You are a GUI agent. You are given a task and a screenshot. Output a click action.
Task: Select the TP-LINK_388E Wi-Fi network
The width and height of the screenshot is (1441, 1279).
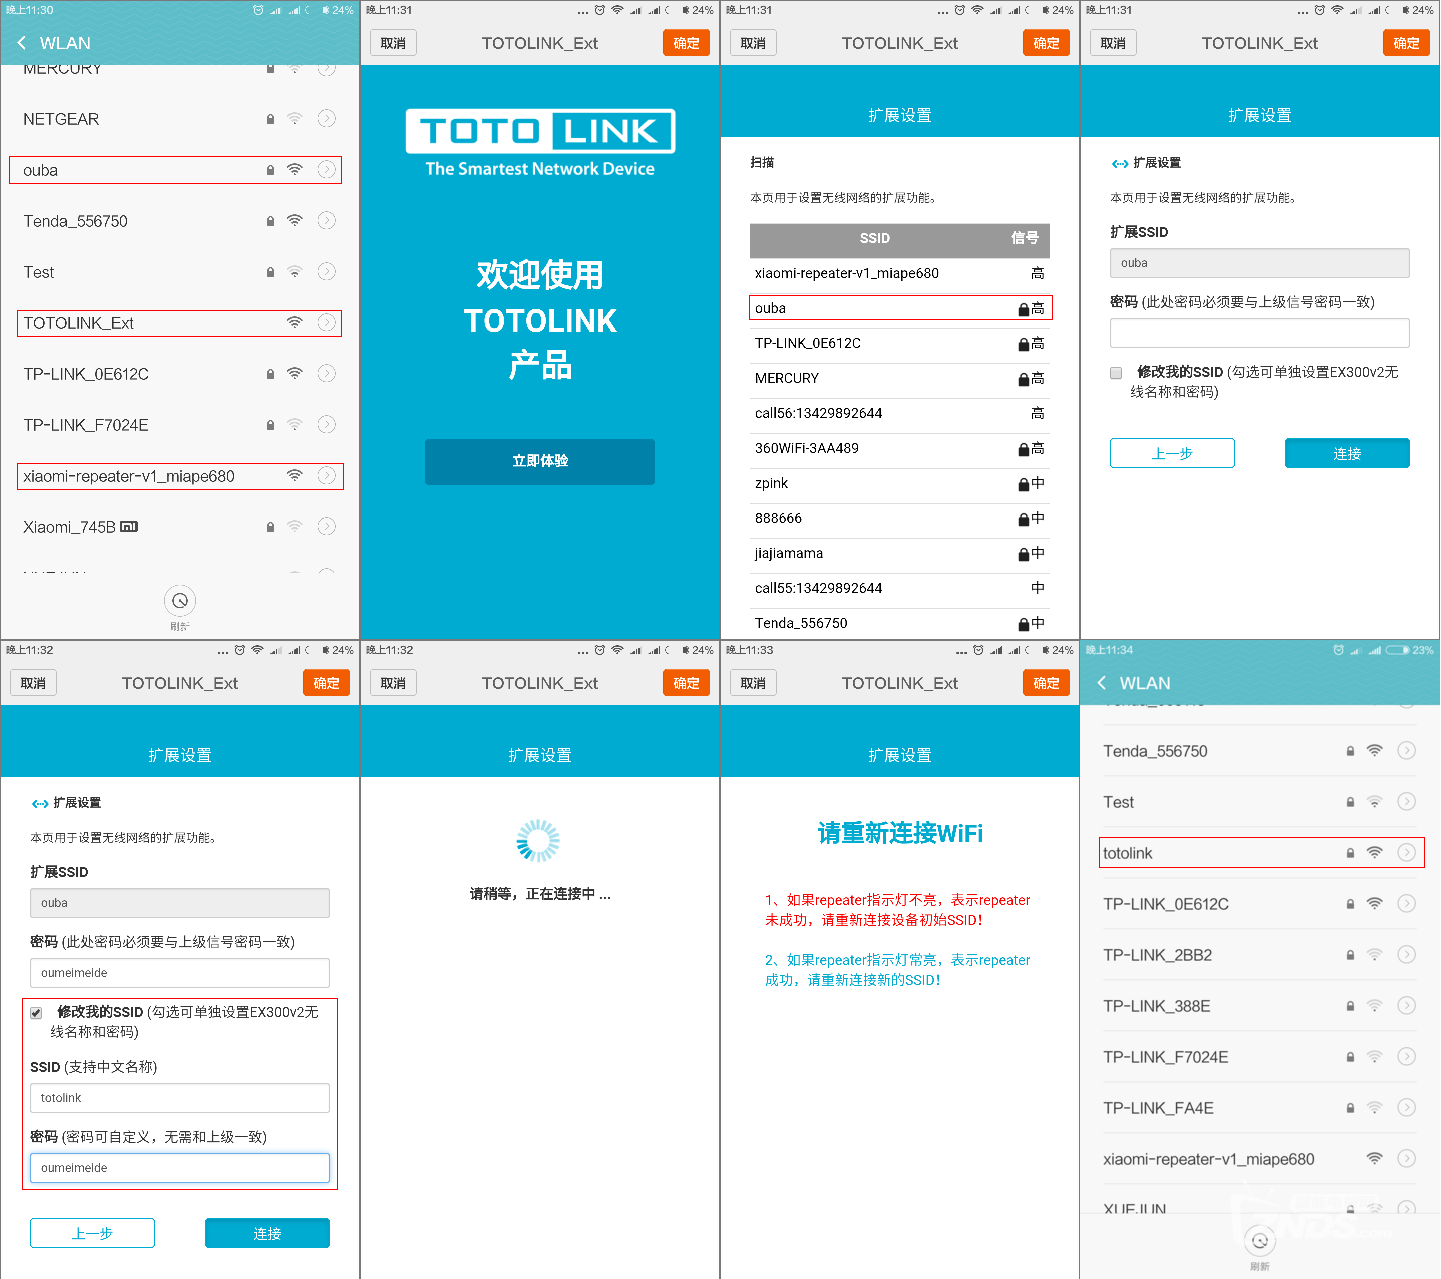(x=1260, y=1005)
